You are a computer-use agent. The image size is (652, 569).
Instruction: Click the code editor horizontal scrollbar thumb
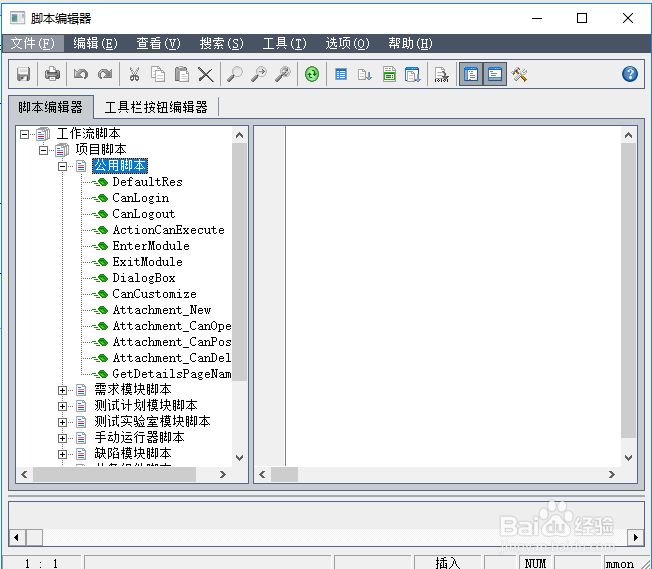(x=284, y=475)
